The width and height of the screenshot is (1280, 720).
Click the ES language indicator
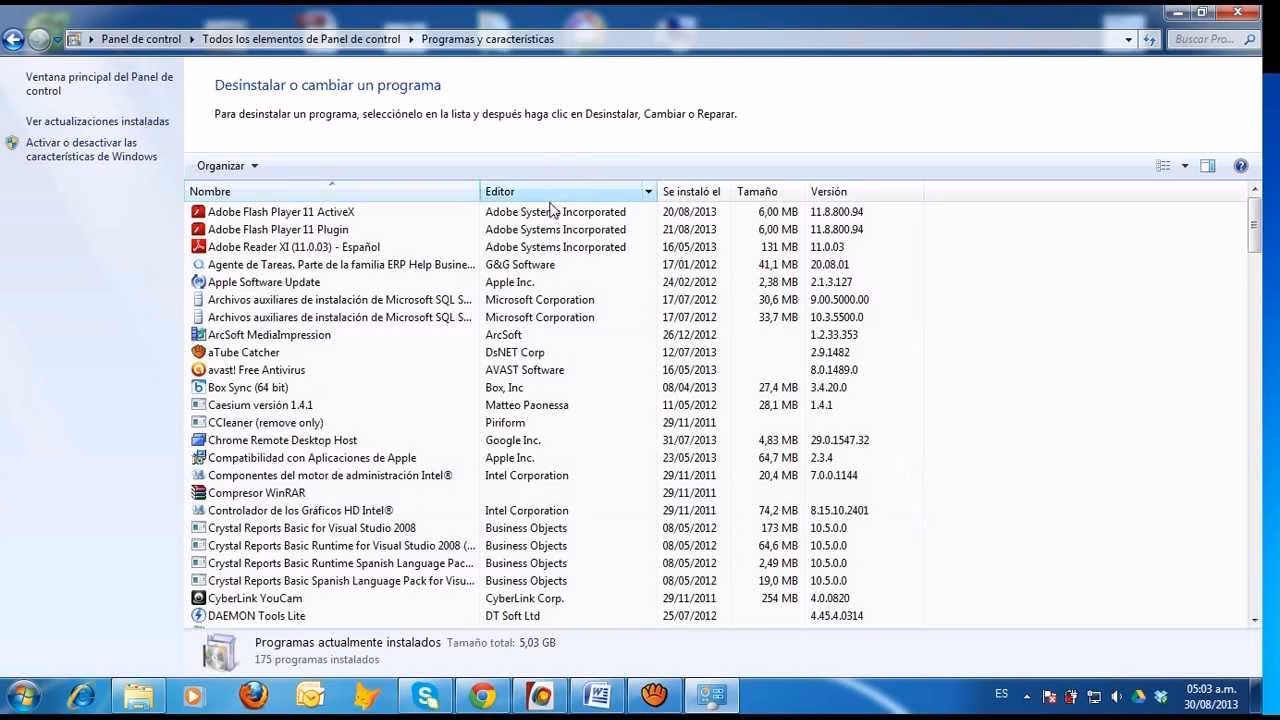1002,694
